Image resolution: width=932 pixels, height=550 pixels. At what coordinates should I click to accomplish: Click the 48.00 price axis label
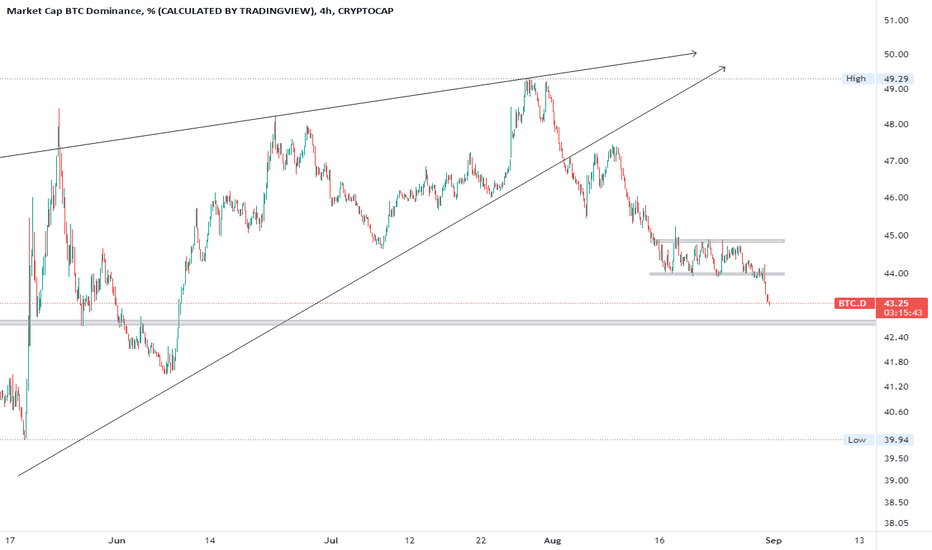896,124
